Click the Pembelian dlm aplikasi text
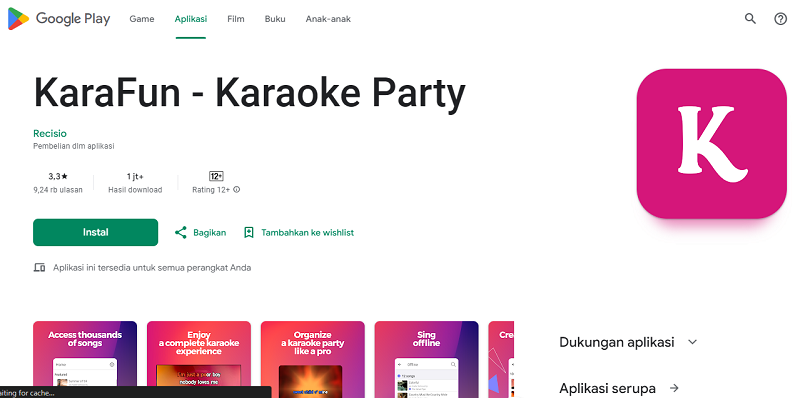This screenshot has width=800, height=398. 73,146
